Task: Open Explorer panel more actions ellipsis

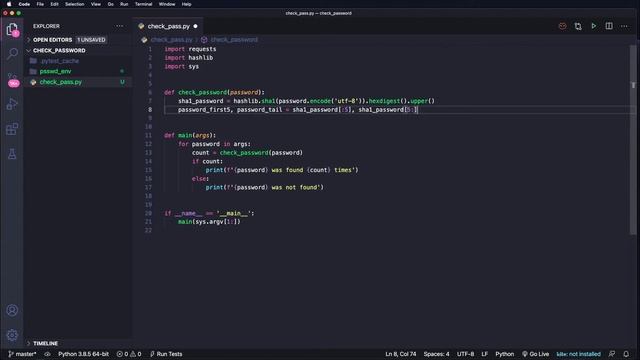Action: (x=119, y=26)
